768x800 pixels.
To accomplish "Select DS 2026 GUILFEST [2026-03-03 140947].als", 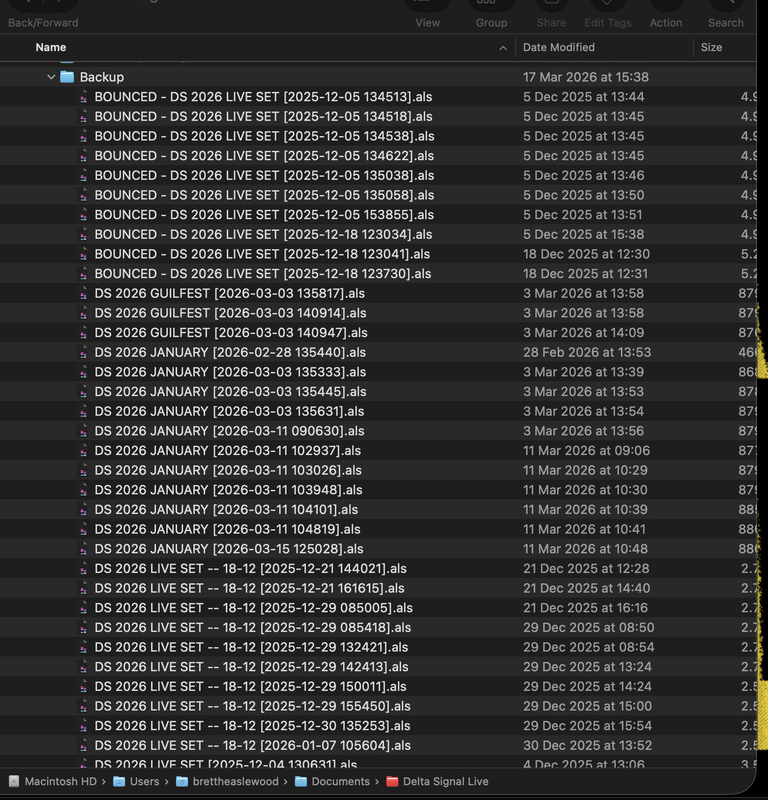I will click(231, 333).
